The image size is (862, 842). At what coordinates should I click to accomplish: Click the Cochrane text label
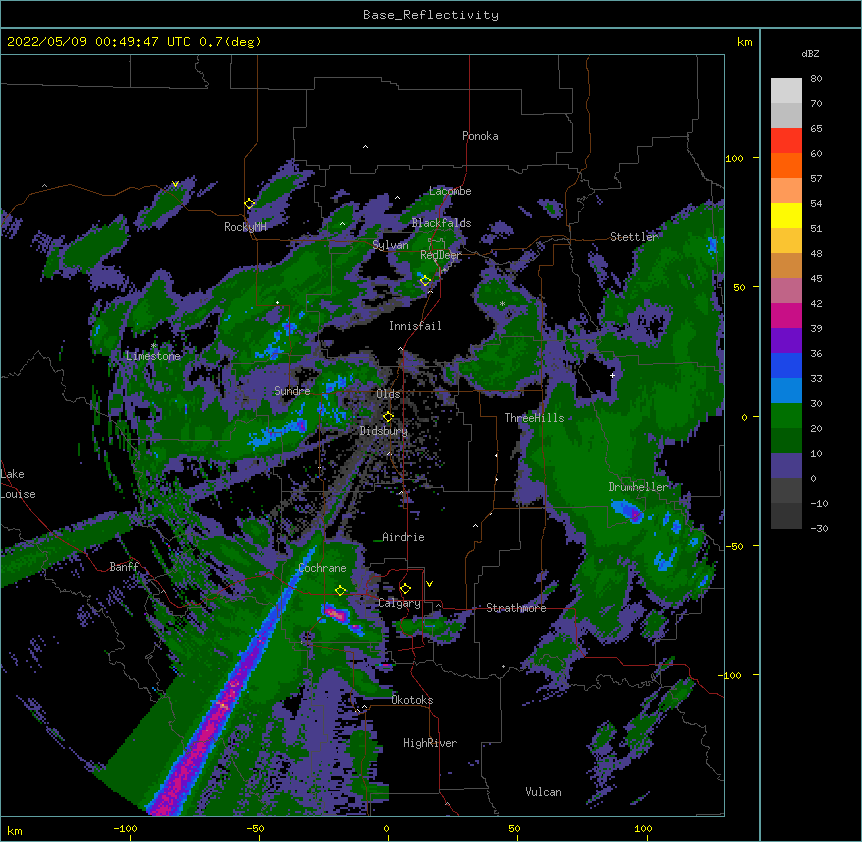pos(322,568)
